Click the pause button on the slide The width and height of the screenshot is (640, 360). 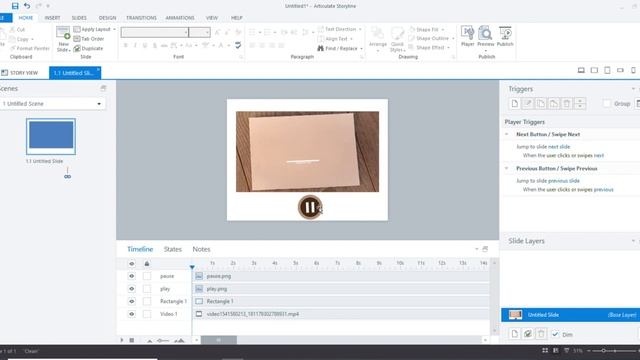pyautogui.click(x=310, y=207)
